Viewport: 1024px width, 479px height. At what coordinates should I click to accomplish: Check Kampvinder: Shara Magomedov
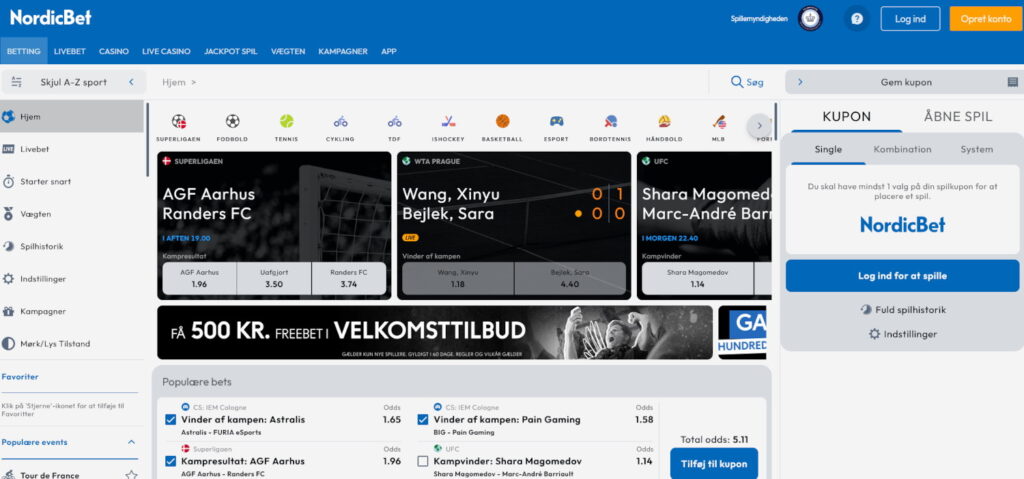pyautogui.click(x=423, y=461)
